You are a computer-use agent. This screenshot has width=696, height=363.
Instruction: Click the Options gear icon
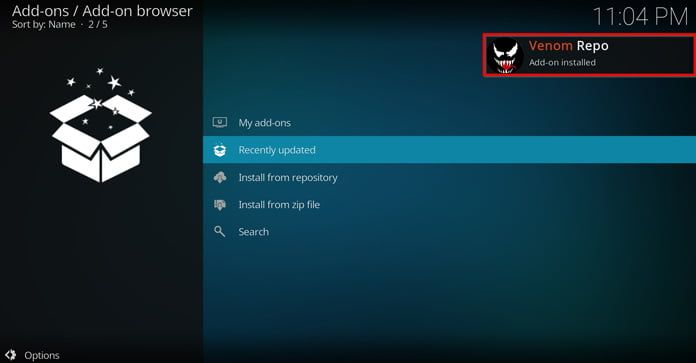click(x=11, y=355)
